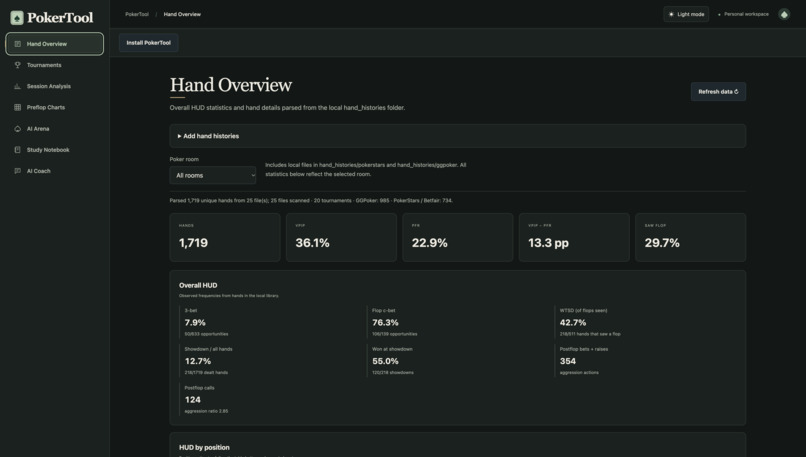Click the Showdown / all hands 12.7% value
806x457 pixels.
[x=198, y=361]
